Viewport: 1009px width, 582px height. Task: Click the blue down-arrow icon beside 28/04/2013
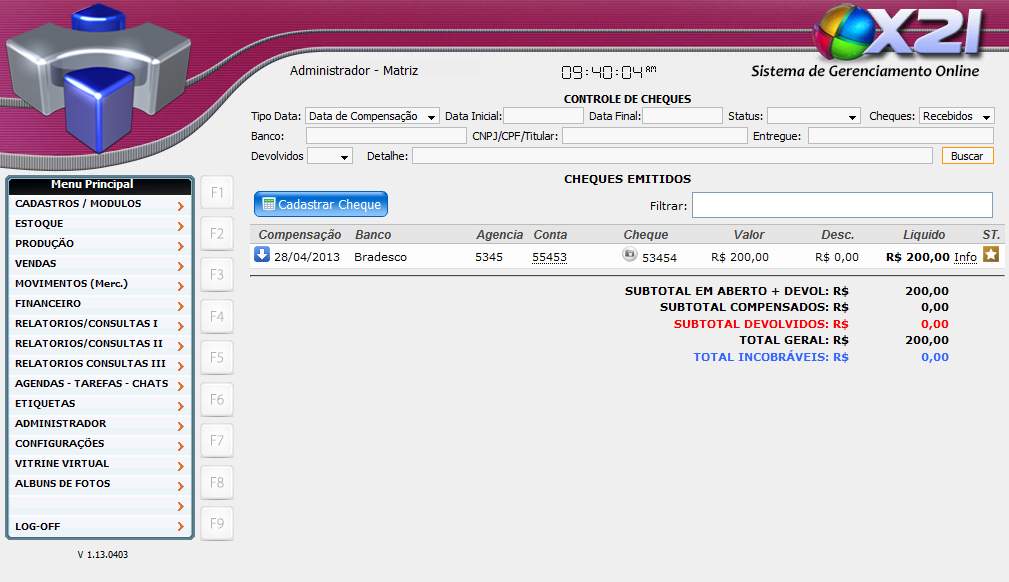pyautogui.click(x=262, y=255)
